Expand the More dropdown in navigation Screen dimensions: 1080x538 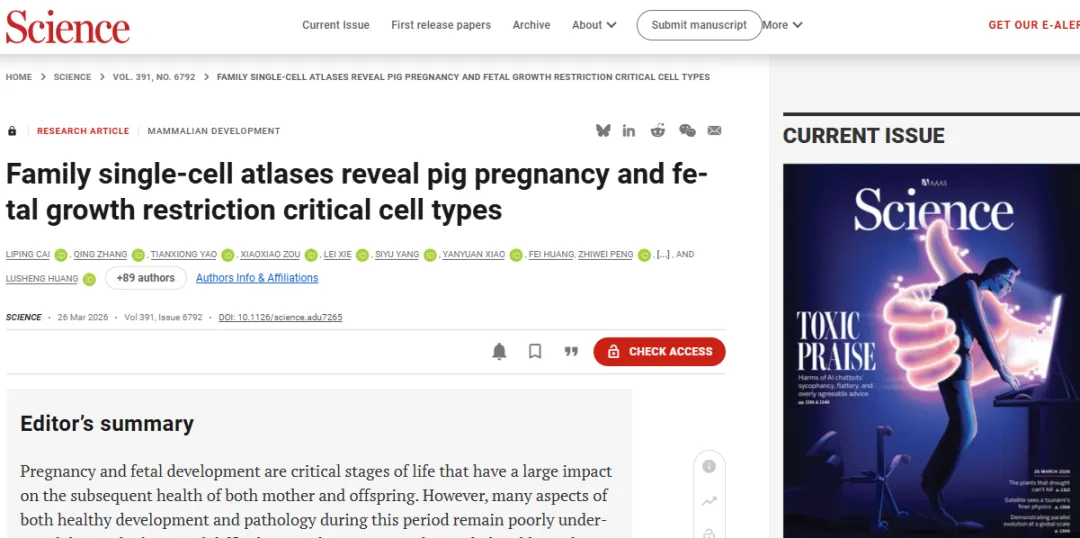782,25
